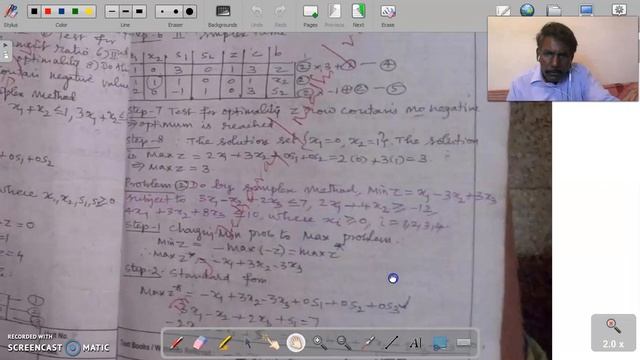Choose the blue color swatch
The width and height of the screenshot is (640, 360).
62,11
